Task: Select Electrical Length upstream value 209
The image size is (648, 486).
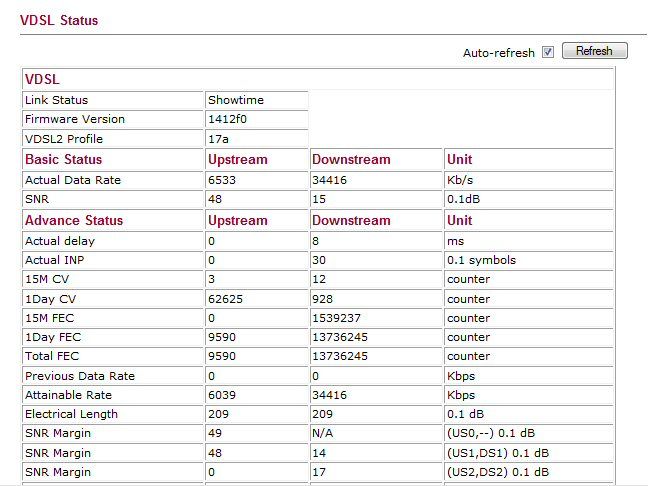Action: (218, 414)
